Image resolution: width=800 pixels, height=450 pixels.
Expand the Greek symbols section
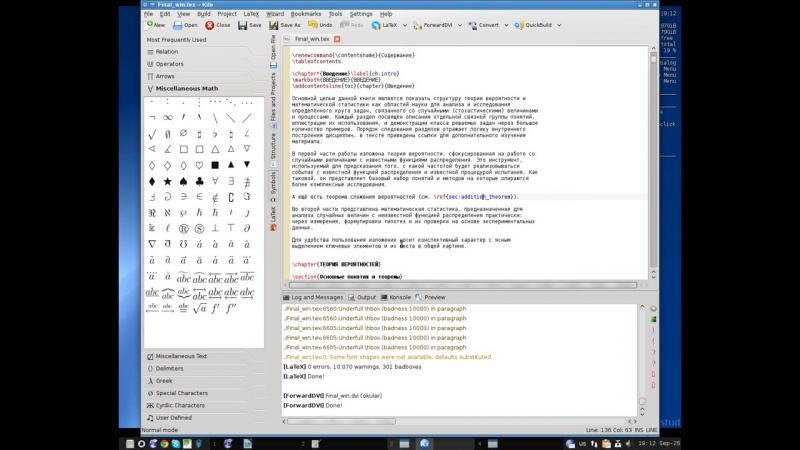(x=164, y=381)
